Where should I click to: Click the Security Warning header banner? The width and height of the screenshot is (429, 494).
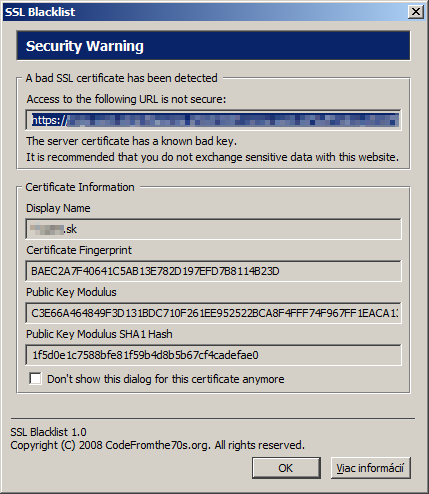coord(213,46)
